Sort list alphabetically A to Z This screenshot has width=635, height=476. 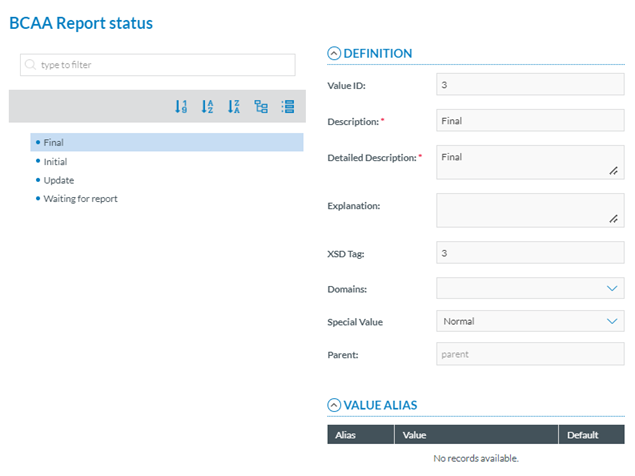(x=207, y=107)
